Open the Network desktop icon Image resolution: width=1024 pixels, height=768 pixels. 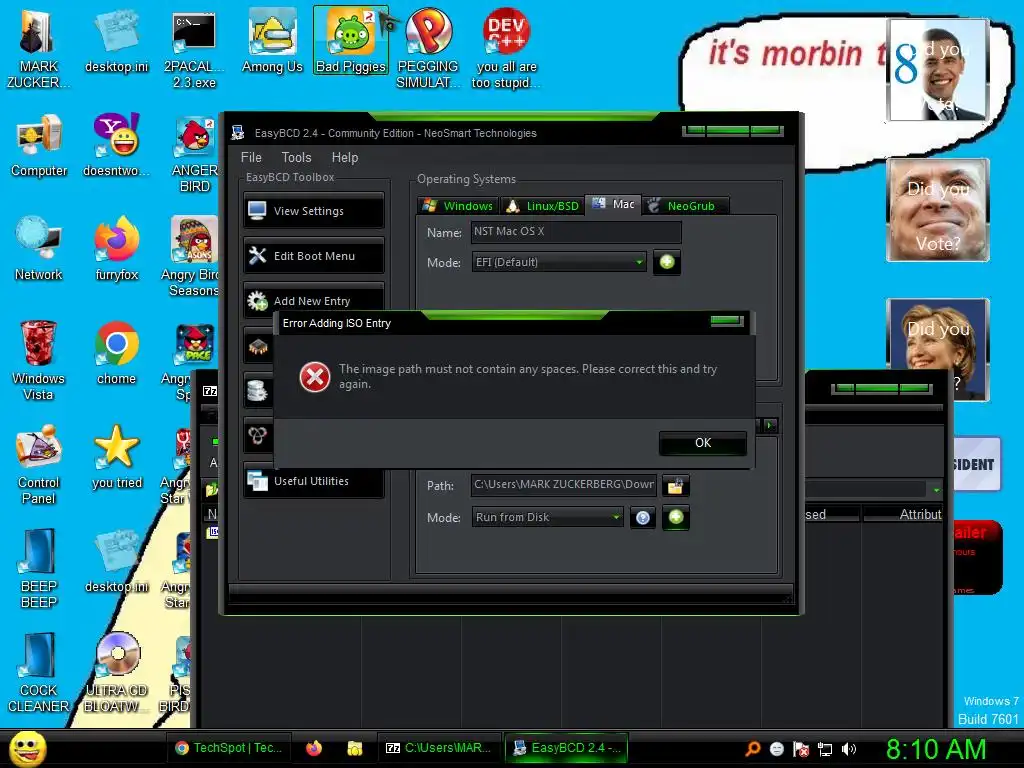pyautogui.click(x=39, y=249)
